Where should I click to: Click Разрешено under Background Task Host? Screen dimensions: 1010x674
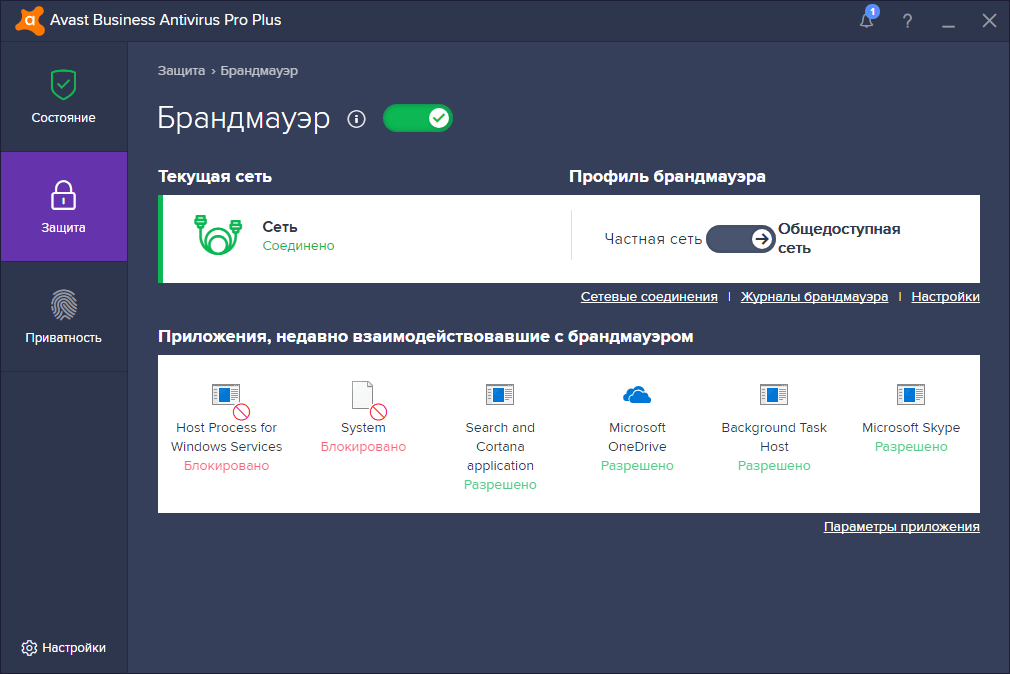click(x=774, y=465)
